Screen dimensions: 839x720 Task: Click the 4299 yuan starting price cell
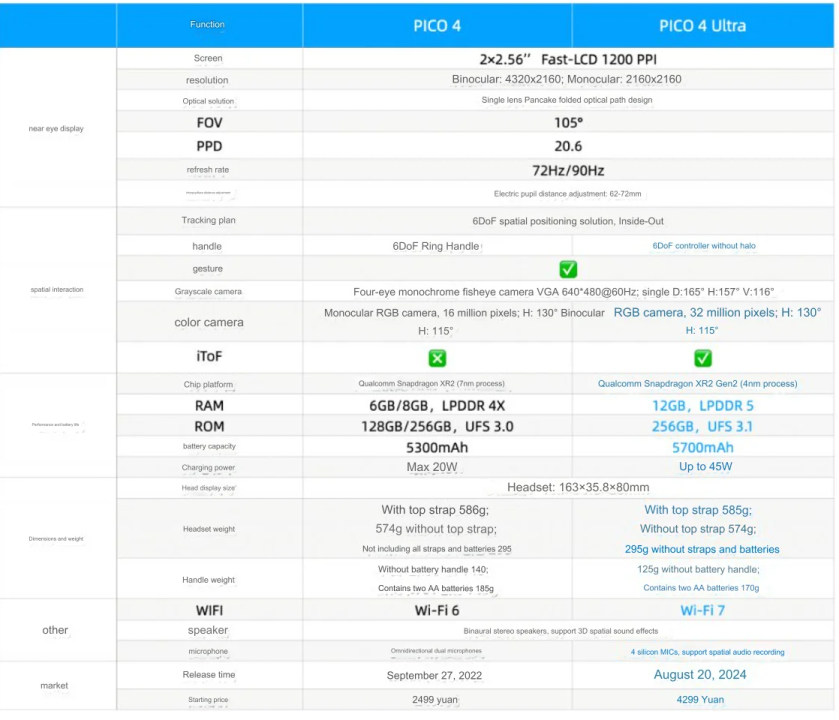(703, 700)
